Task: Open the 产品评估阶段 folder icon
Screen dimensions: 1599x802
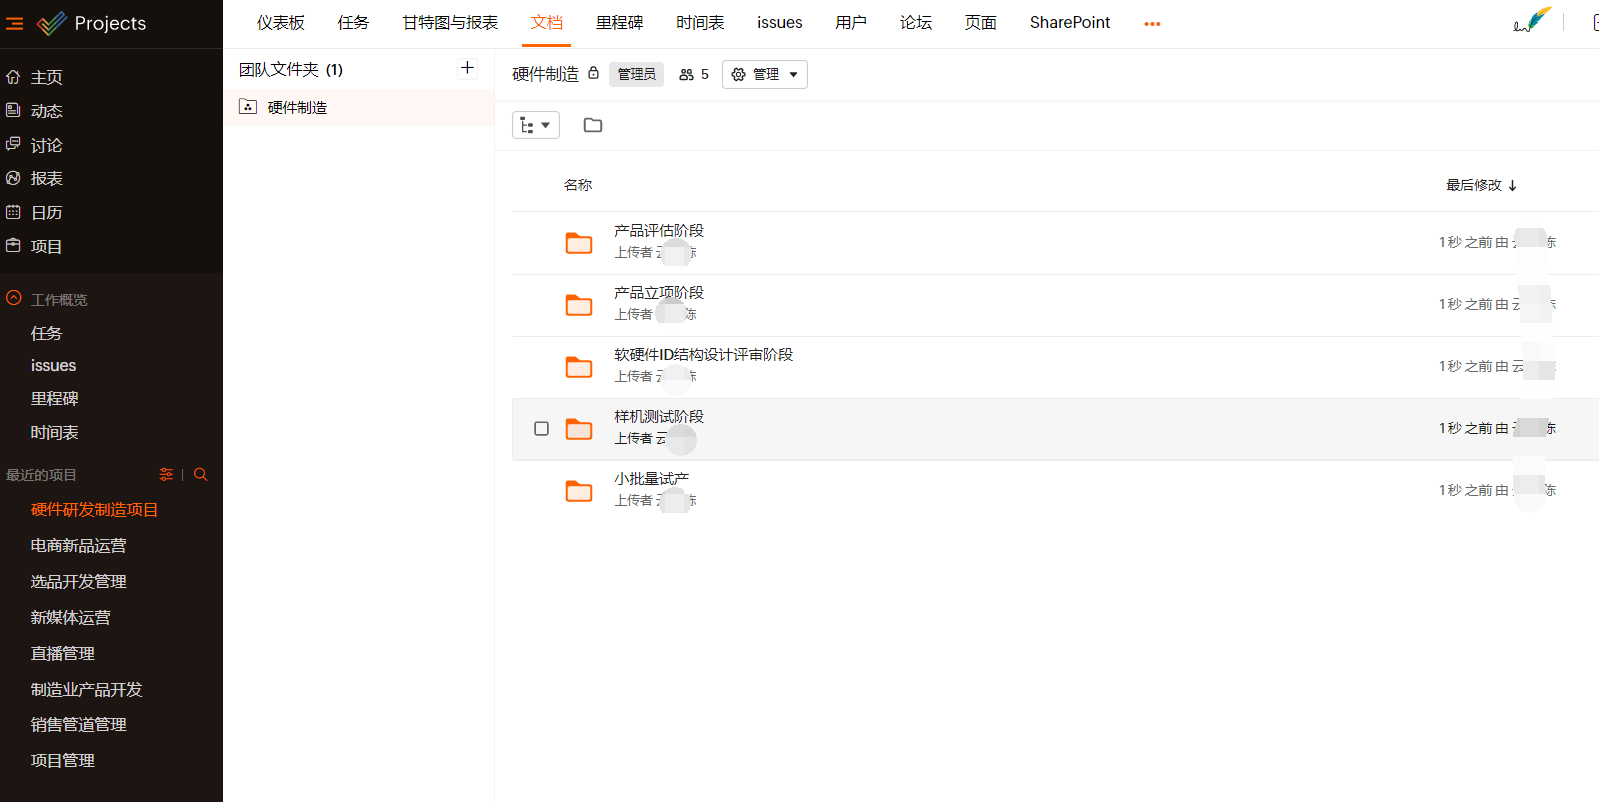Action: point(579,243)
